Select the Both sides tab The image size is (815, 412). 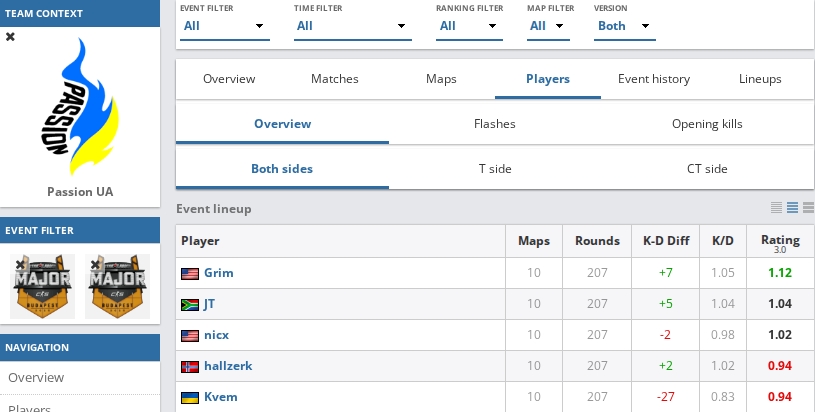(x=282, y=169)
